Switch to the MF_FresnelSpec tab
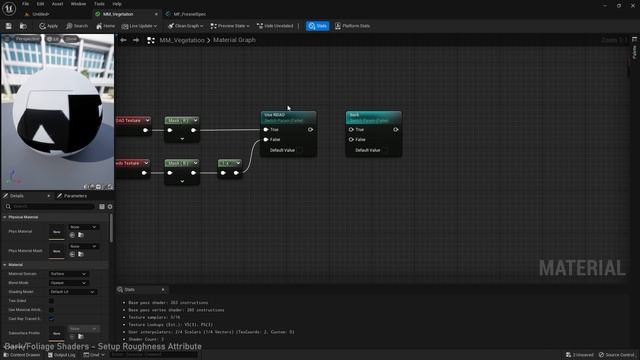This screenshot has width=640, height=360. coord(189,14)
